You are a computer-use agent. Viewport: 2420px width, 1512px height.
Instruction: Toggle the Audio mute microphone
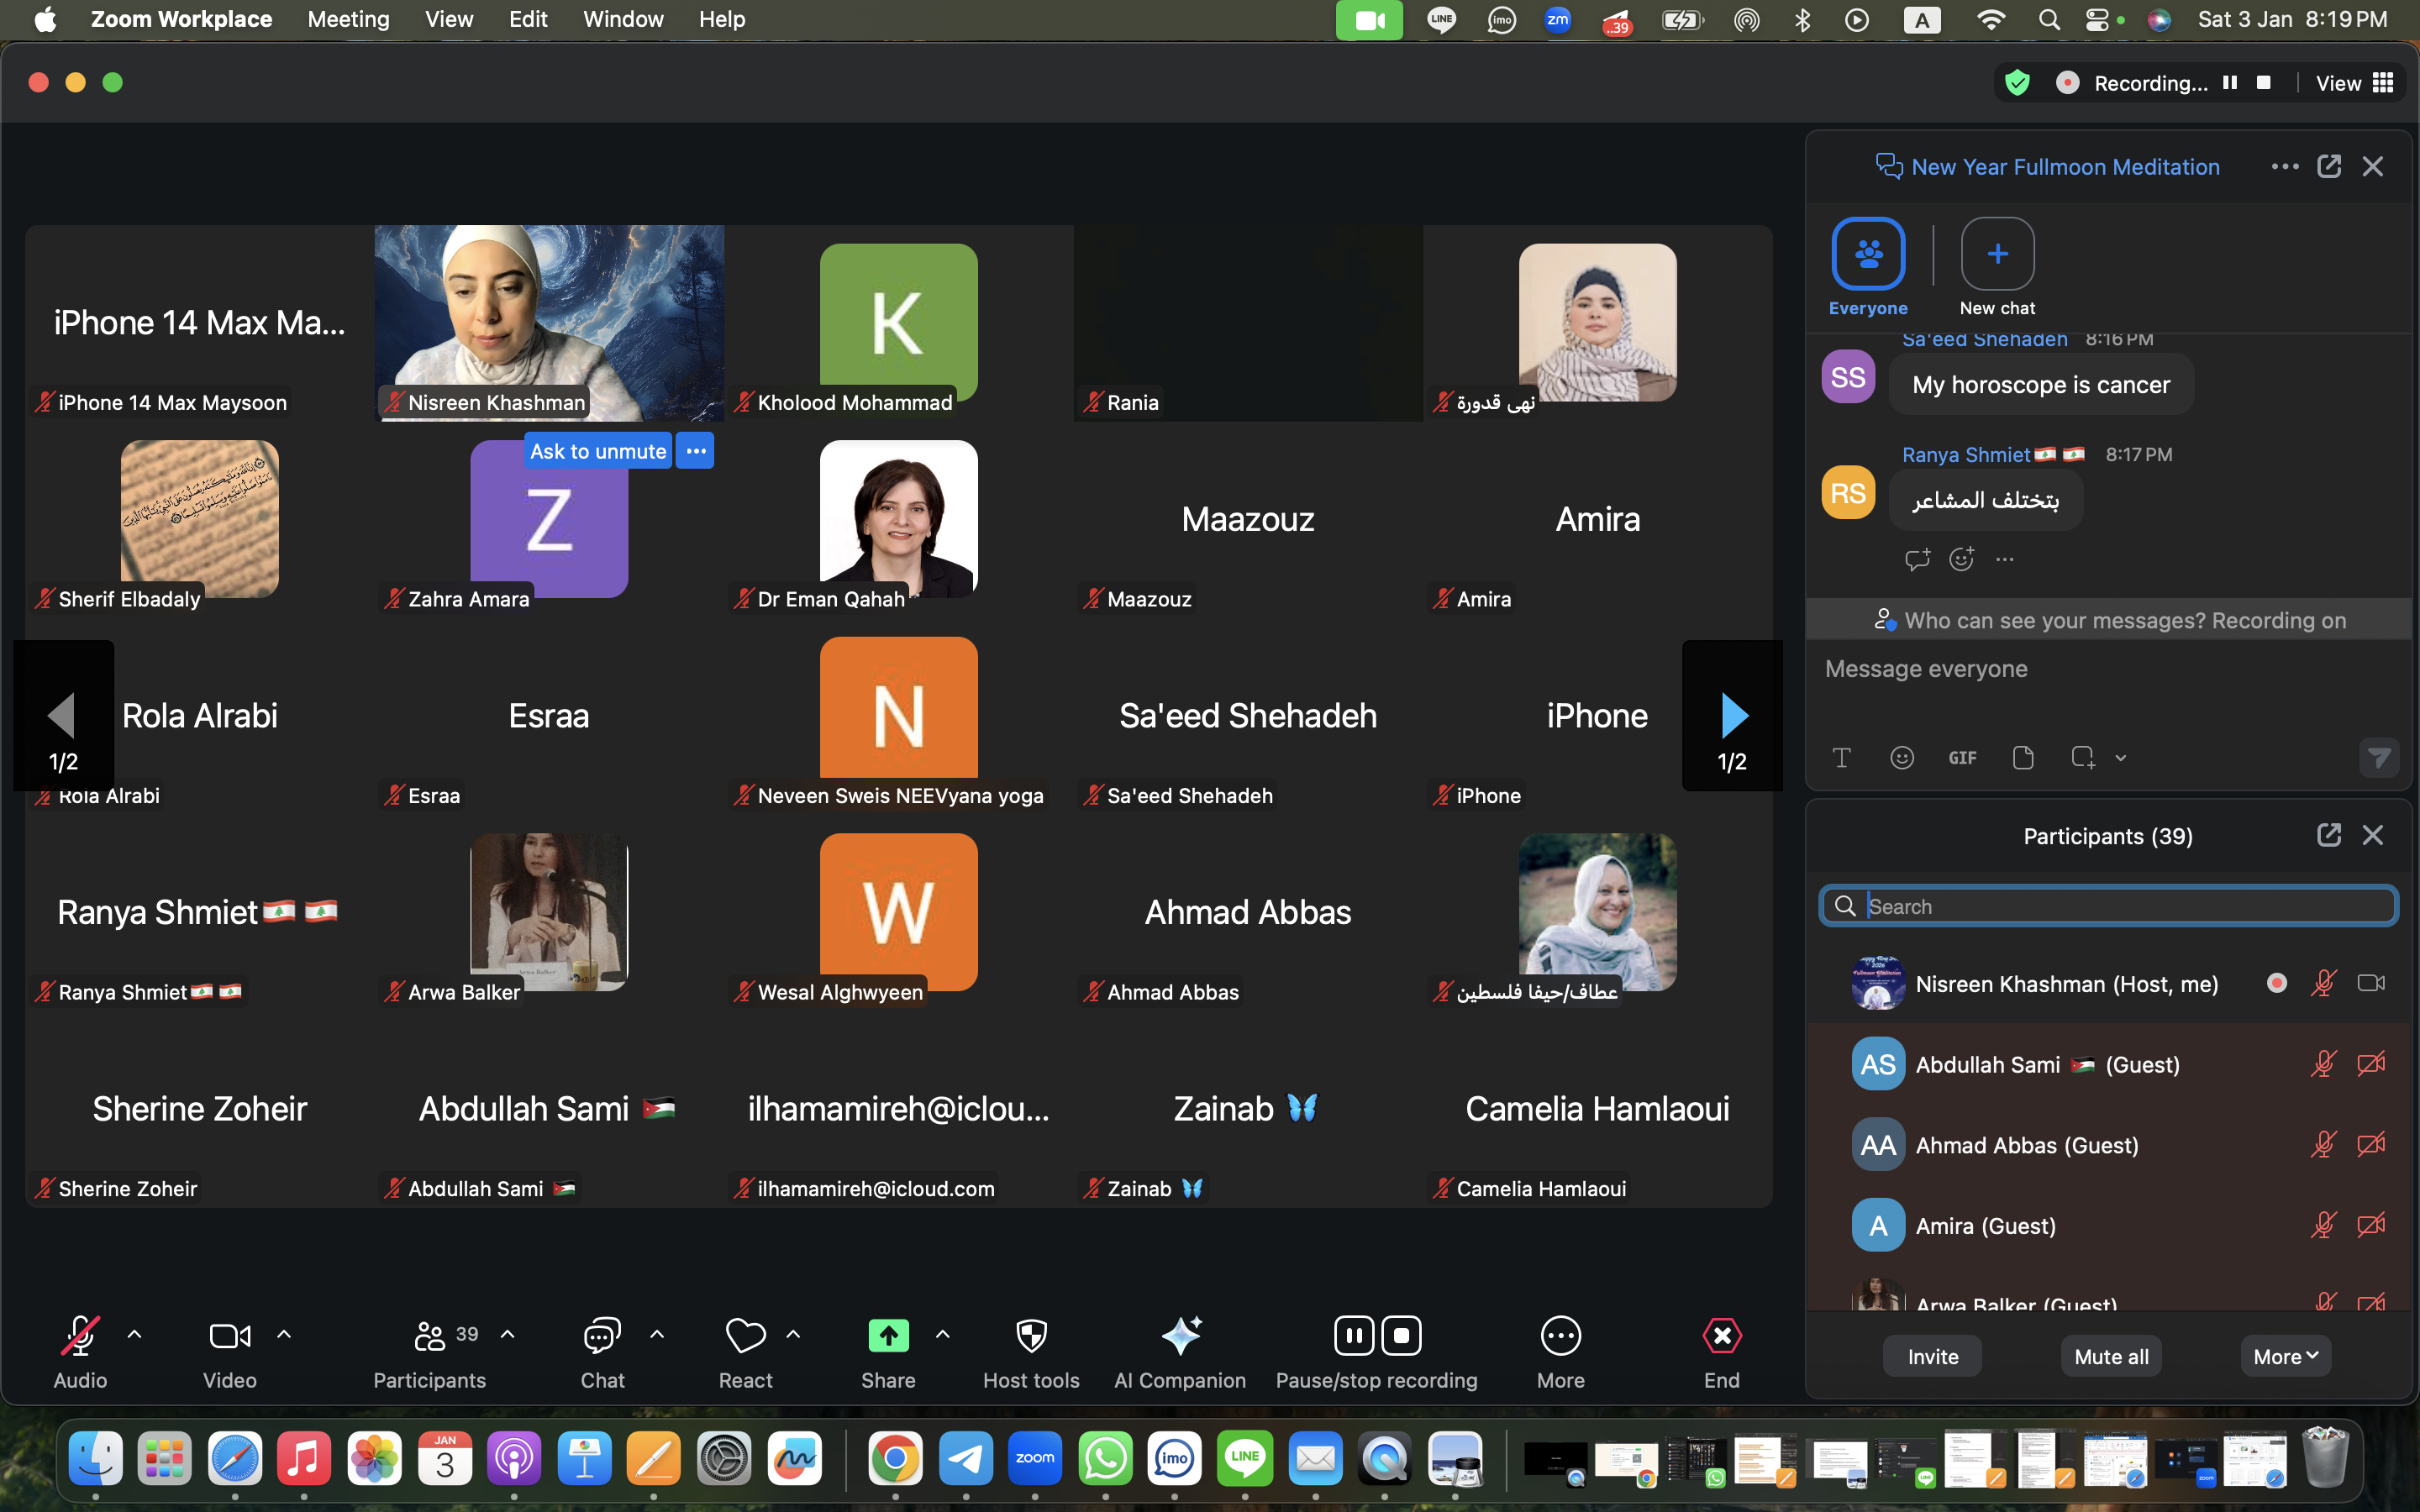[x=80, y=1336]
